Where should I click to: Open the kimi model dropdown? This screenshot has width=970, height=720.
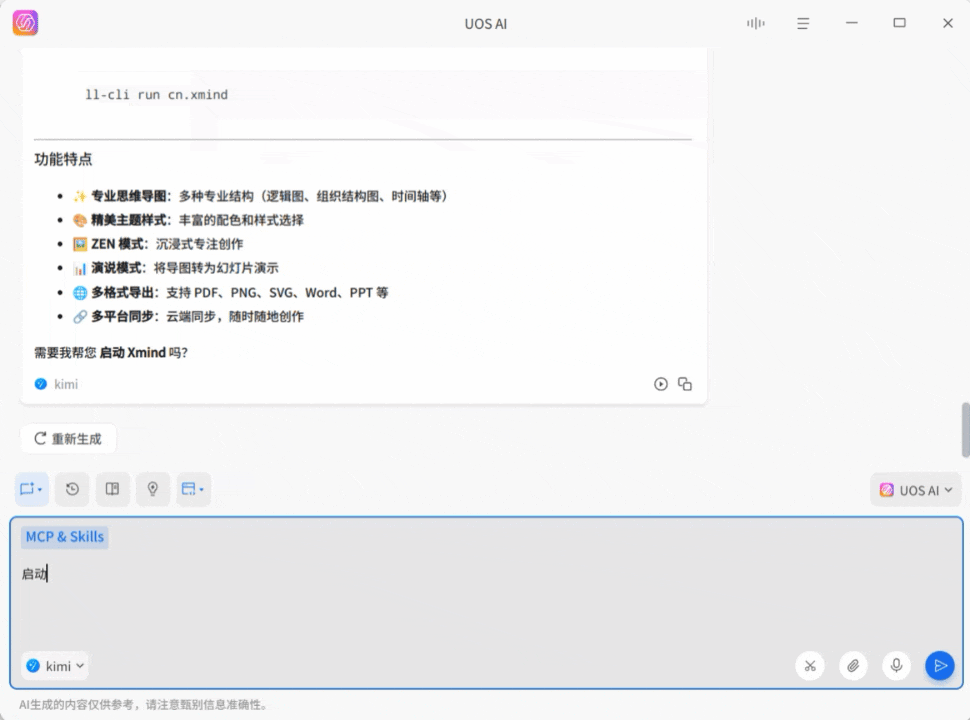[x=55, y=666]
